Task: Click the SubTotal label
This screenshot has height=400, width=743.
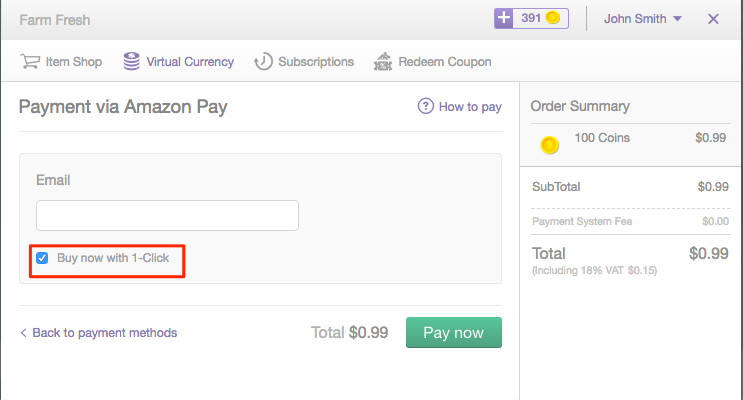Action: coord(556,187)
